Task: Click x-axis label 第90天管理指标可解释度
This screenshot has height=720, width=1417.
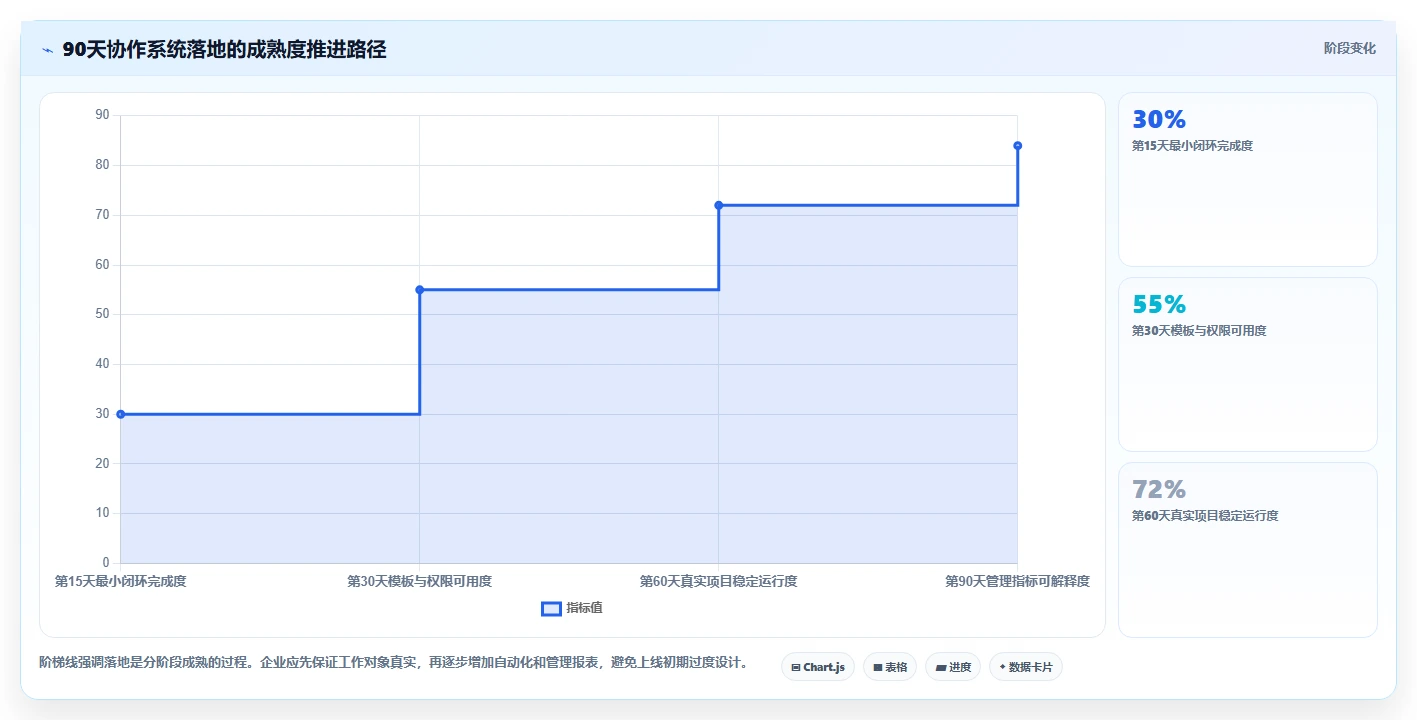Action: click(x=1017, y=581)
